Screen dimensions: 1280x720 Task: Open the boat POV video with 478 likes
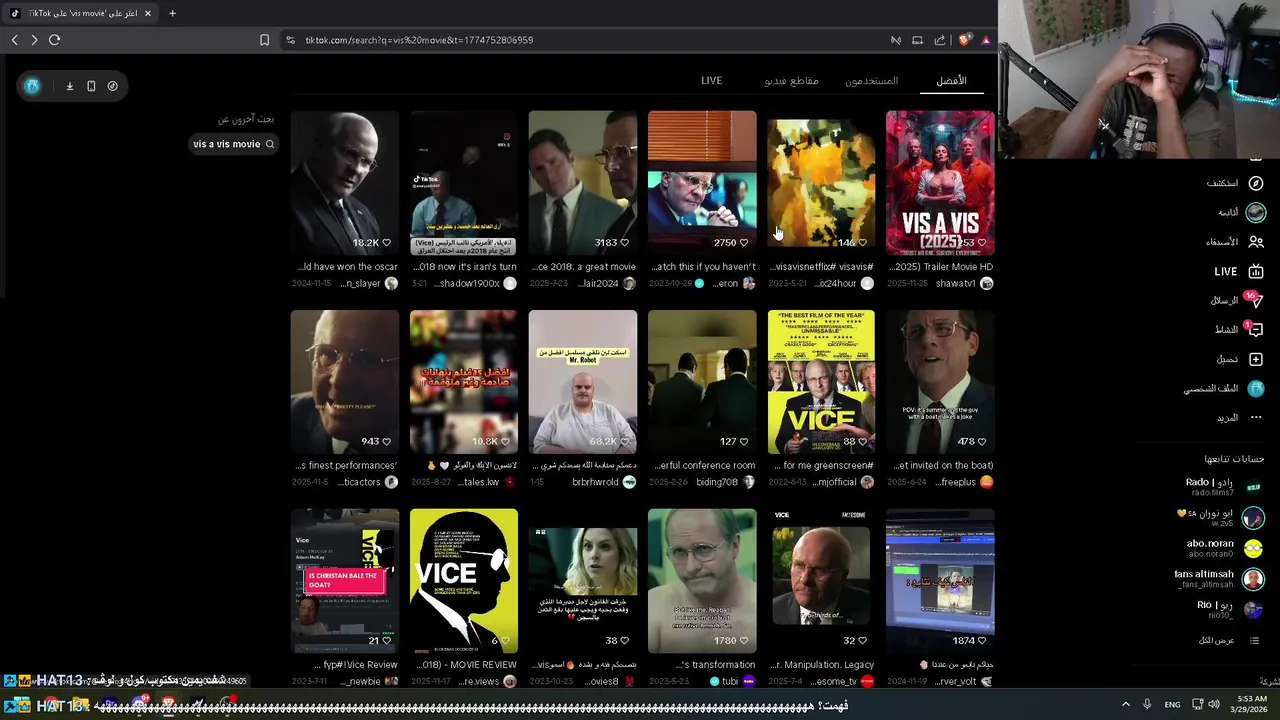coord(940,382)
